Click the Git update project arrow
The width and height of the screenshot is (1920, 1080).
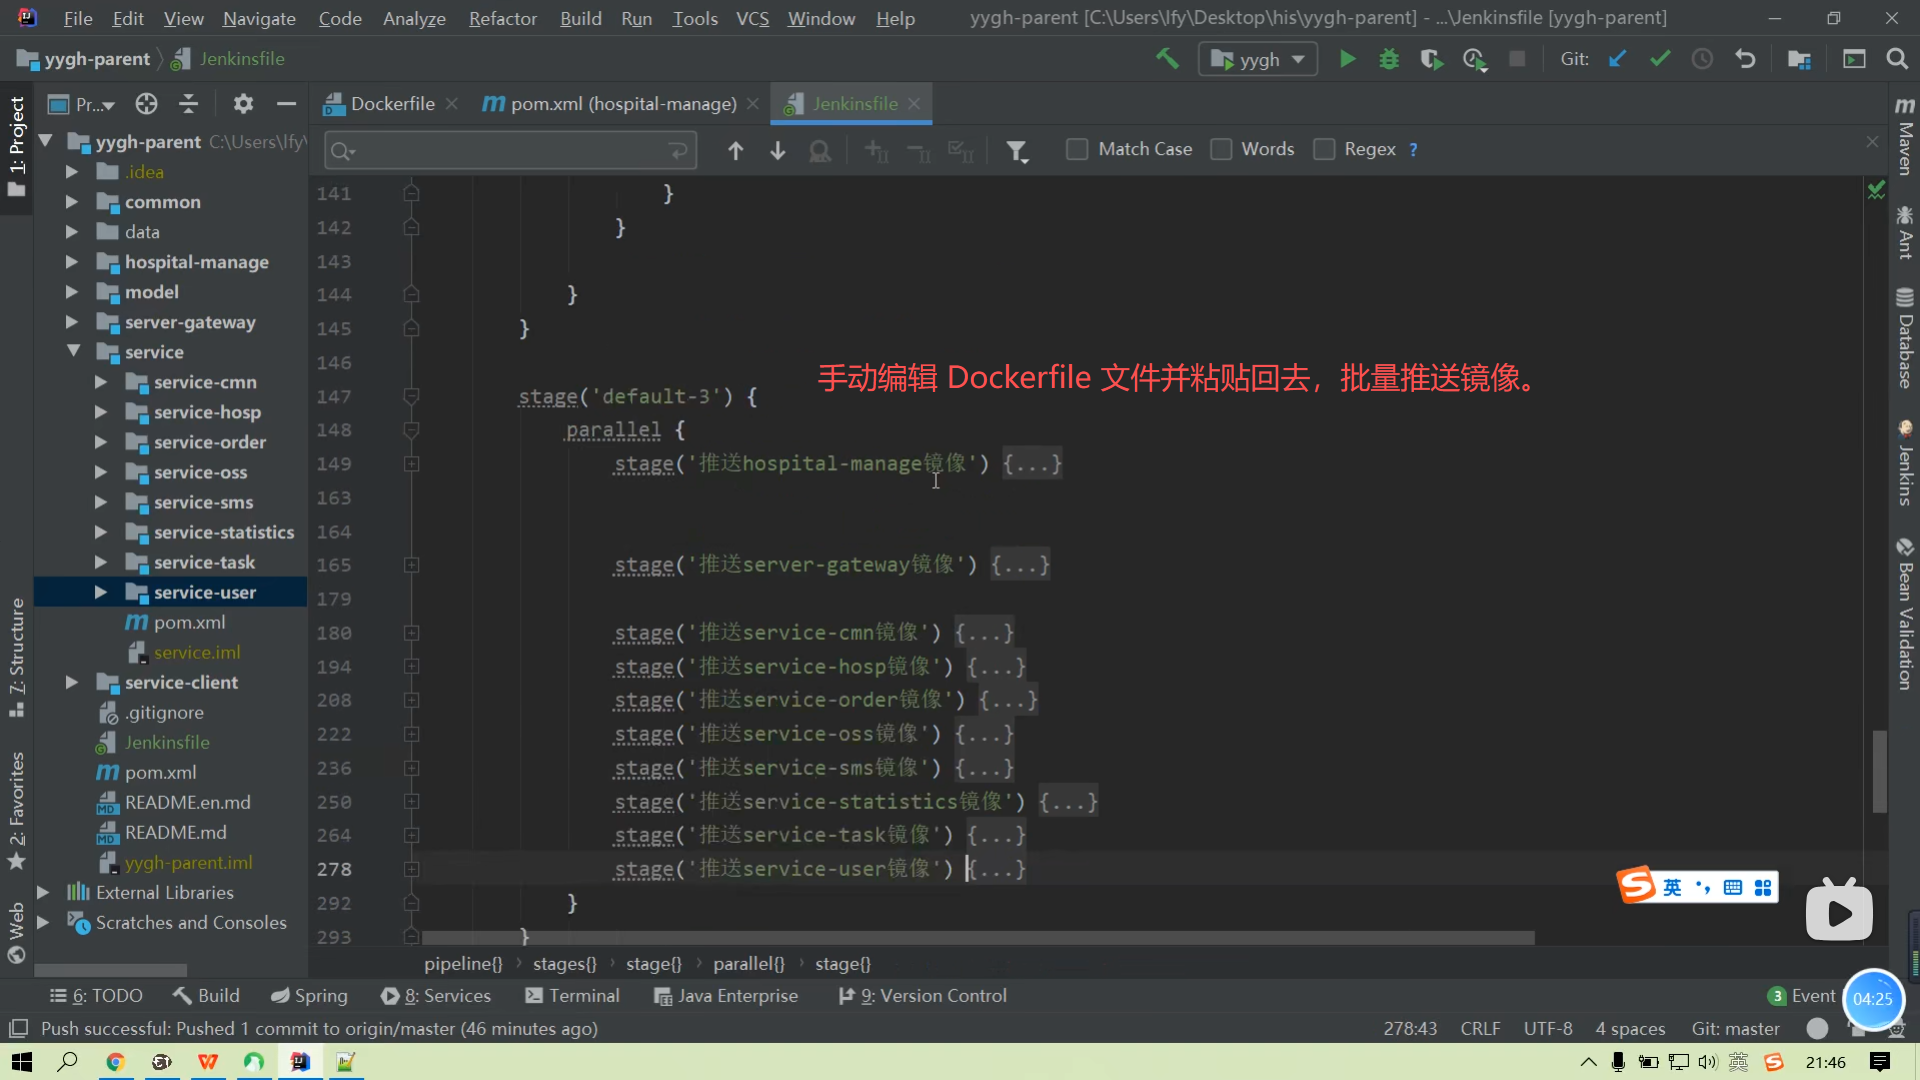click(1617, 59)
